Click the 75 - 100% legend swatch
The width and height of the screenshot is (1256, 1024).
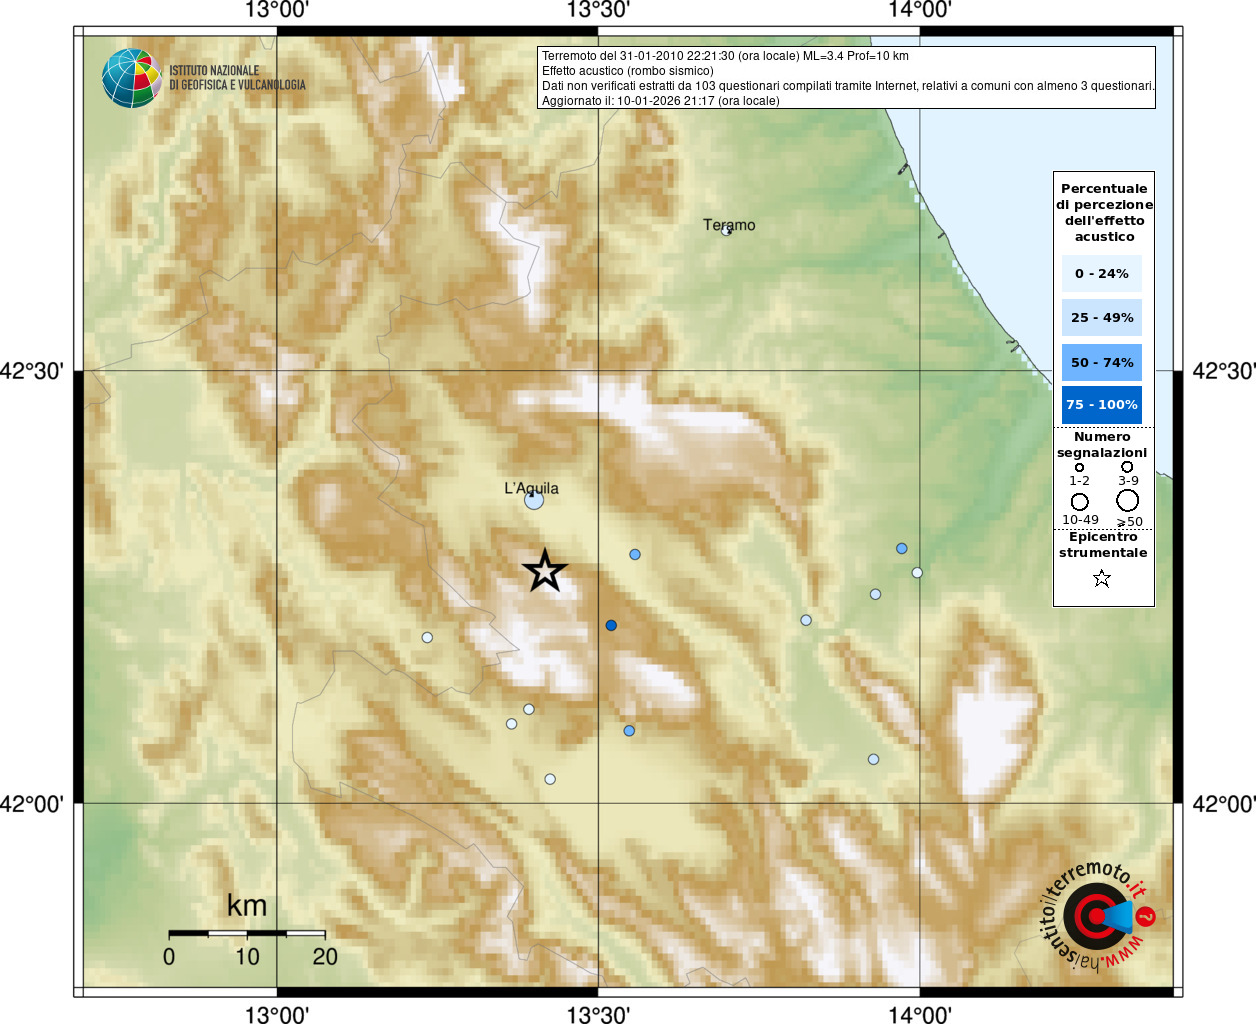click(1102, 405)
